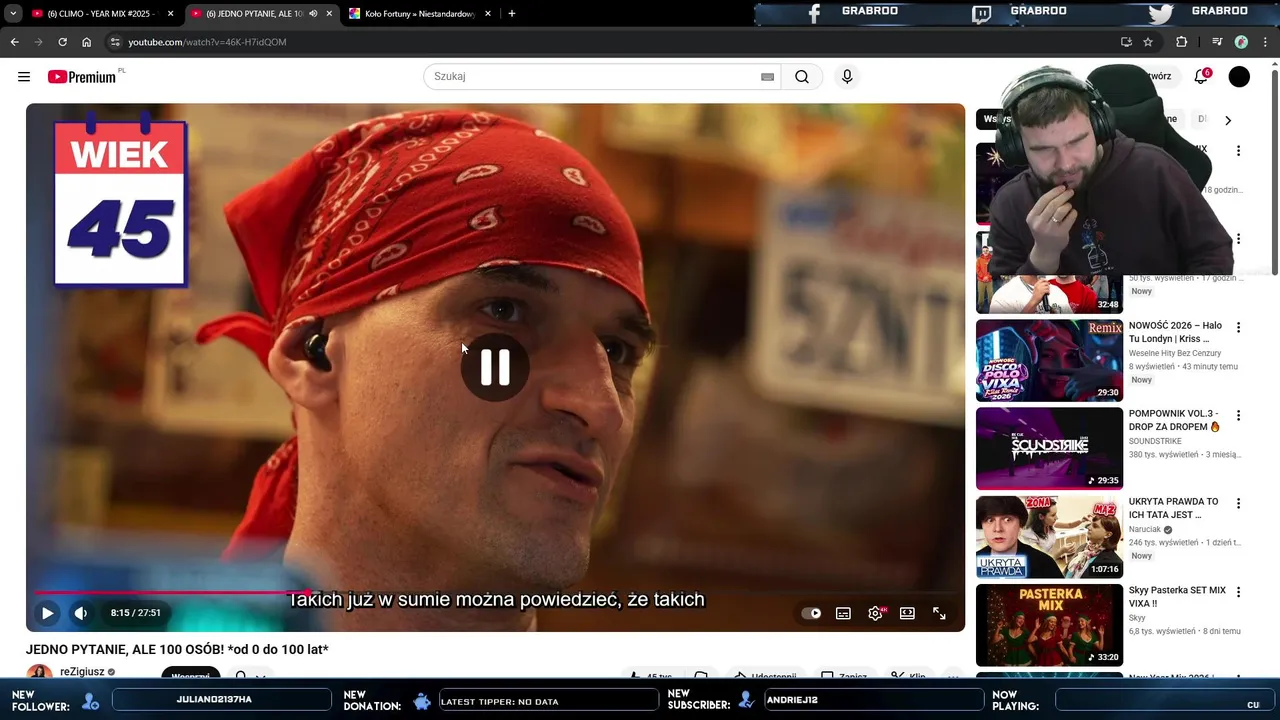
Task: Open the SOUNDSTRIKE channel link
Action: 1155,441
